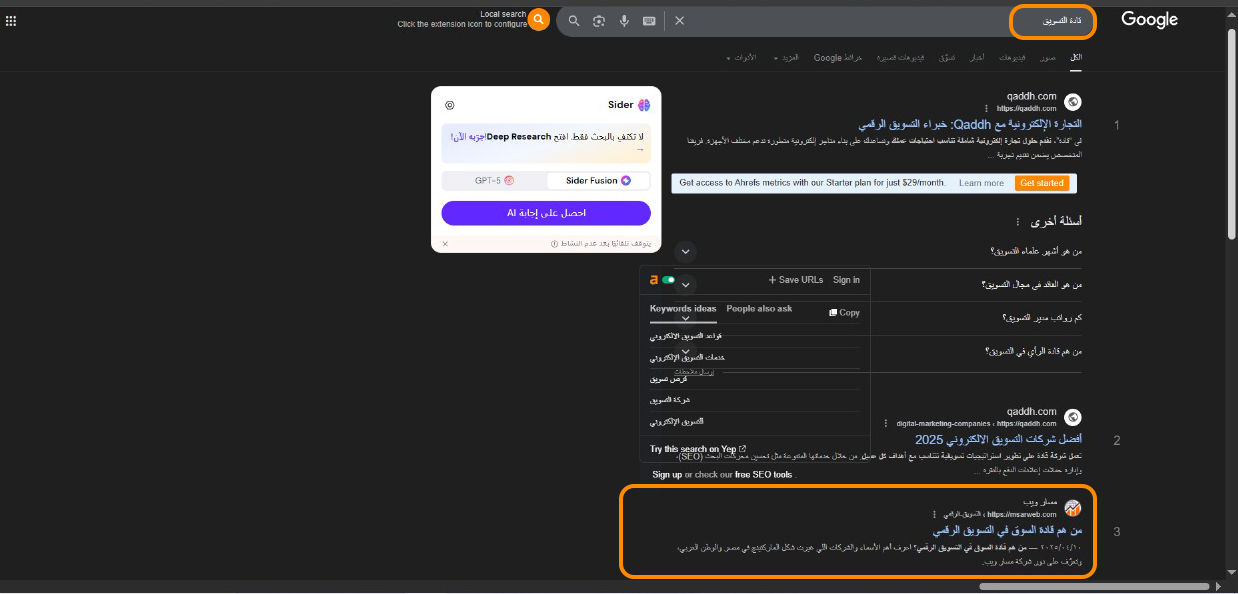
Task: Click the magnifier search icon in search bar
Action: [x=574, y=21]
